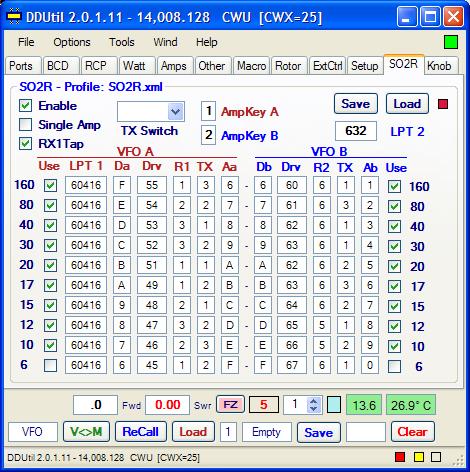Open the Help menu
This screenshot has width=470, height=472.
click(207, 42)
